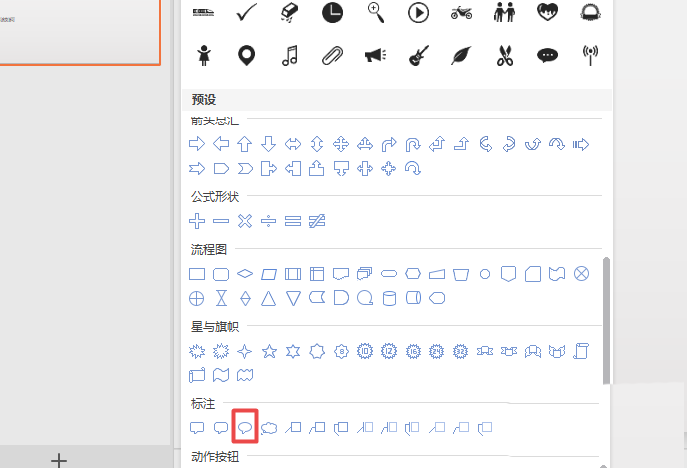687x468 pixels.
Task: Pick the eraser icon
Action: pos(289,13)
